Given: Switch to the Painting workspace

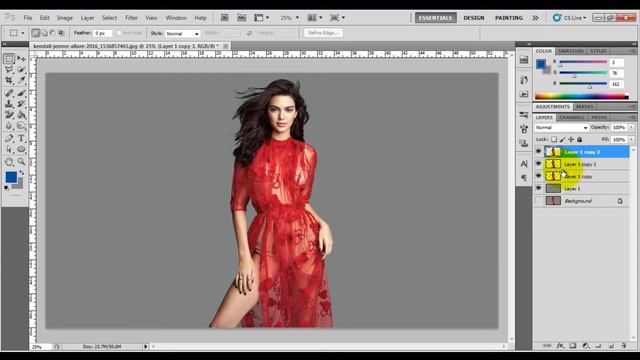Looking at the screenshot, I should pos(509,18).
